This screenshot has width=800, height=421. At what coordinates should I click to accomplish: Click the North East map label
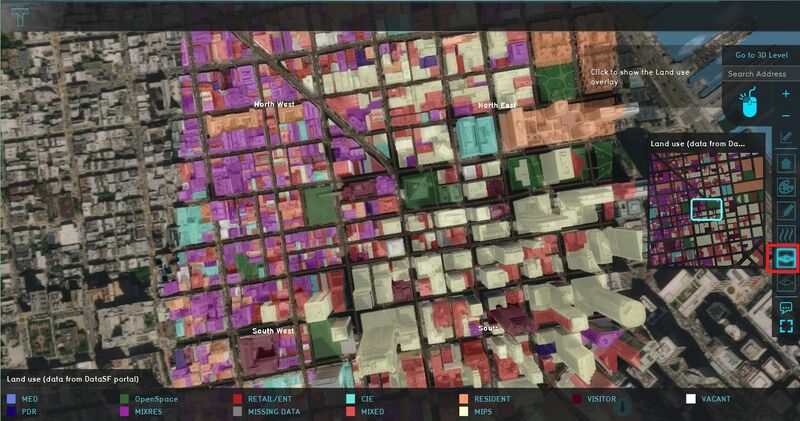tap(497, 105)
